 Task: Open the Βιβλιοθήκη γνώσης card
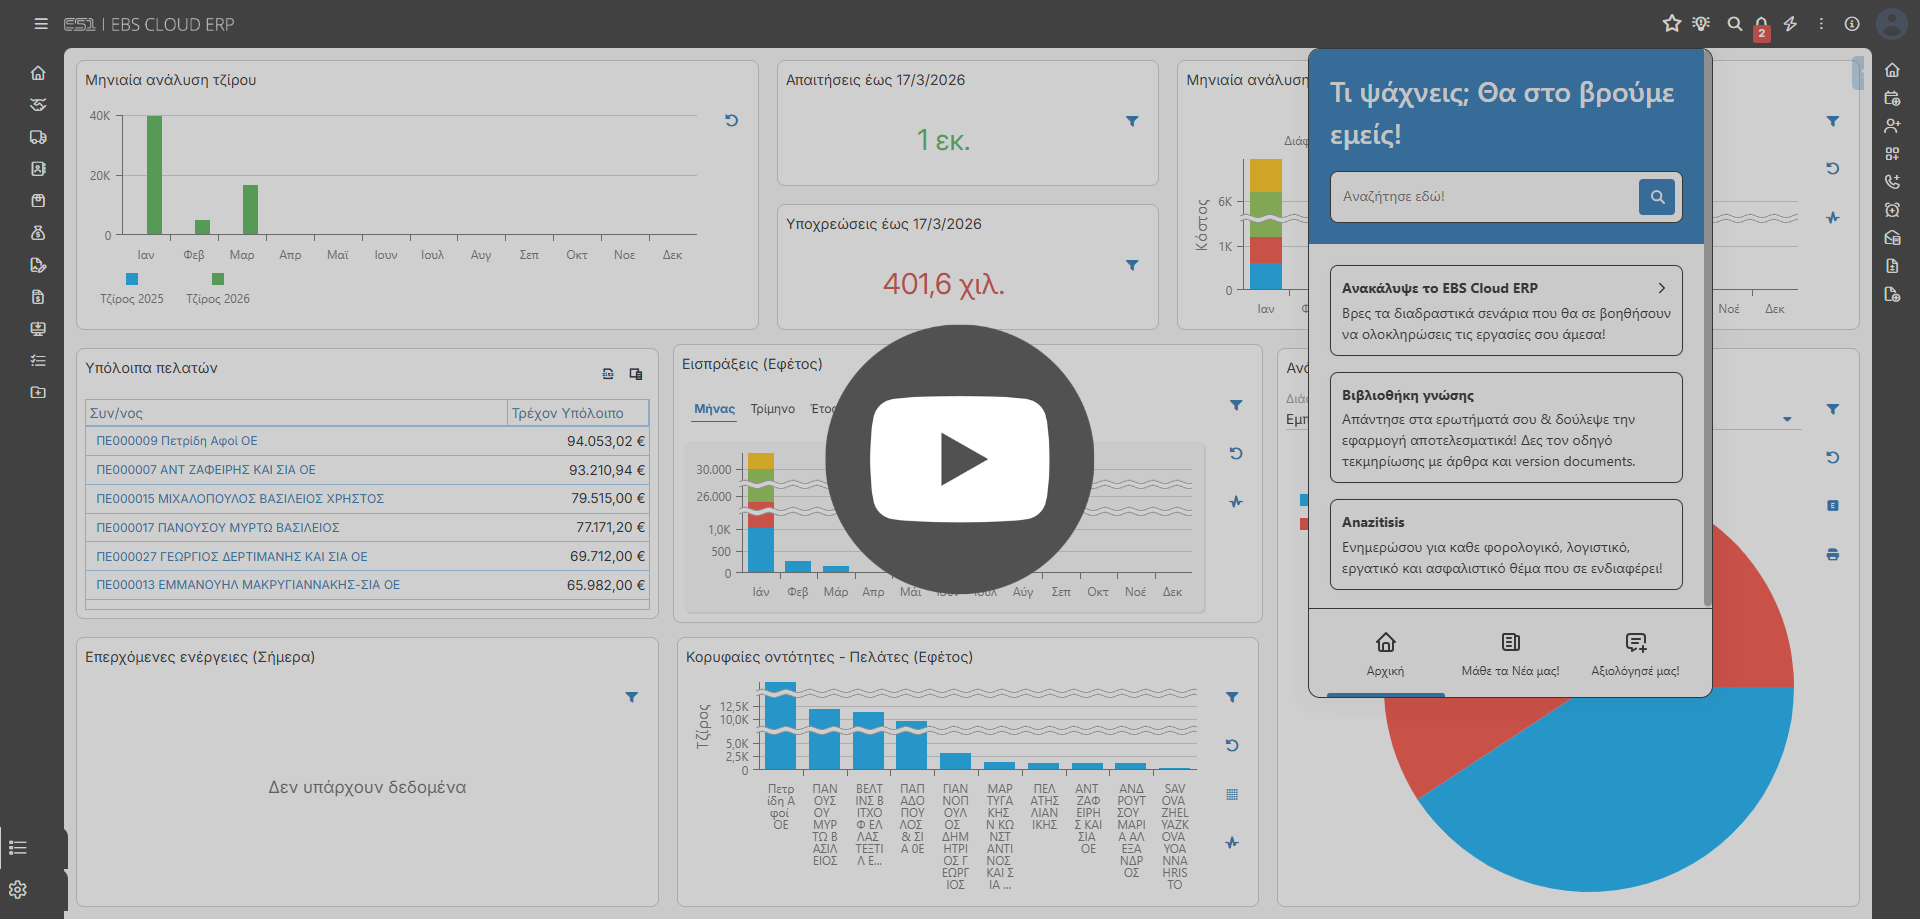(1506, 427)
